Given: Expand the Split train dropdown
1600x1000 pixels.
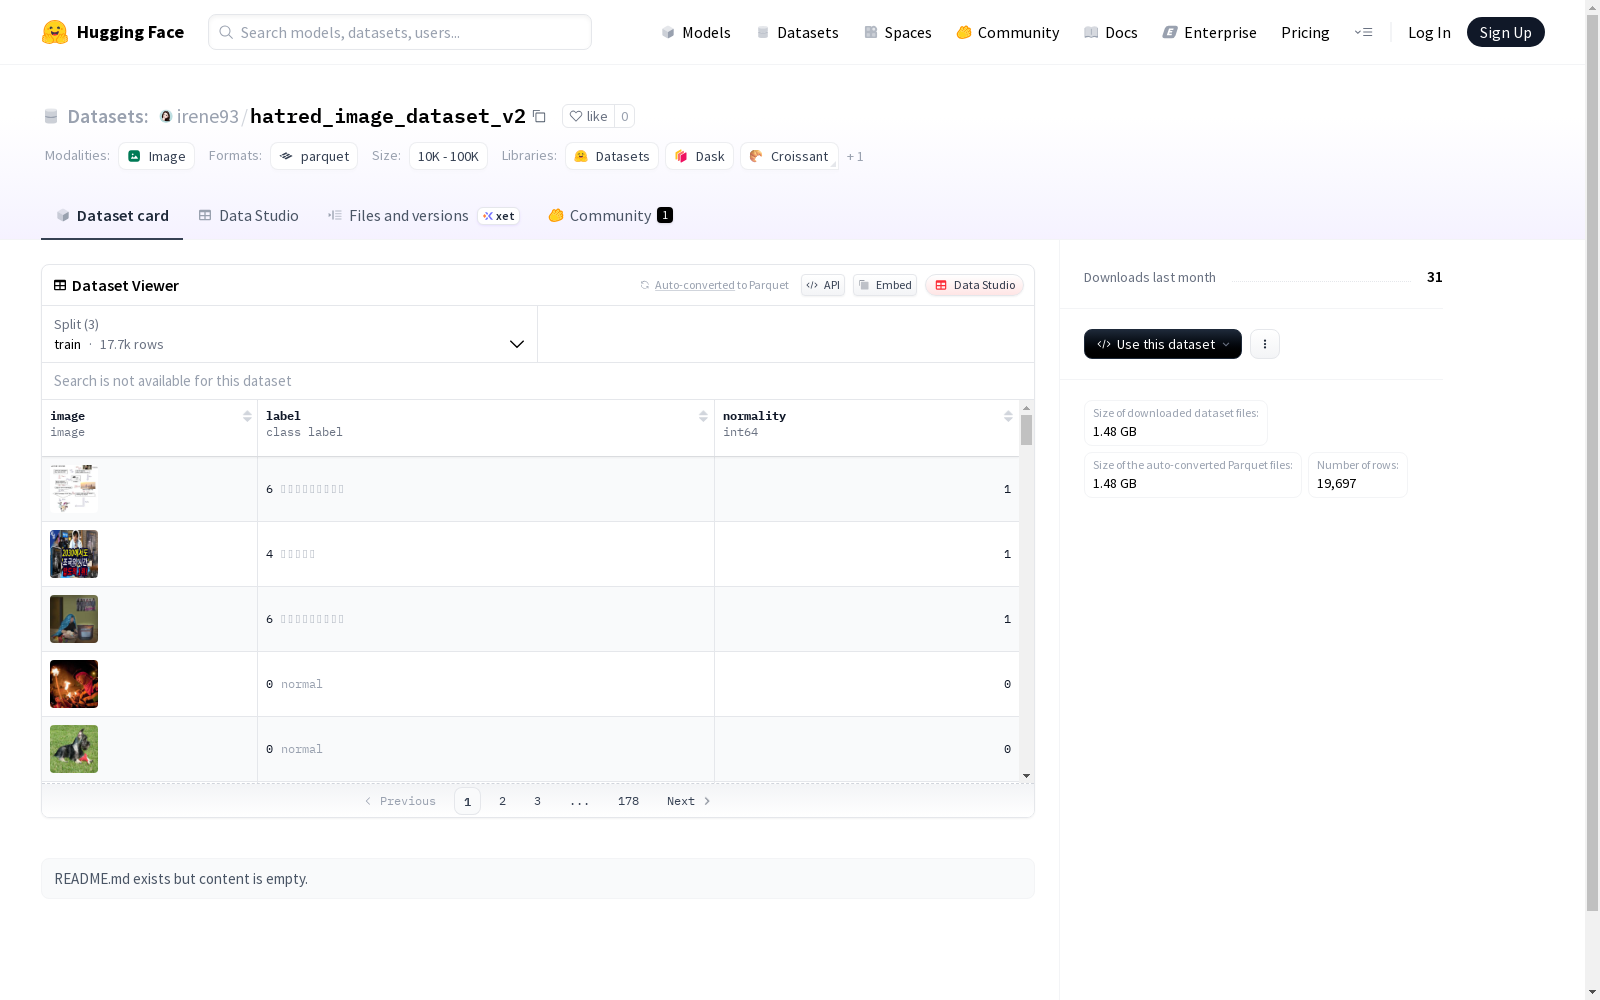Looking at the screenshot, I should click(x=289, y=334).
